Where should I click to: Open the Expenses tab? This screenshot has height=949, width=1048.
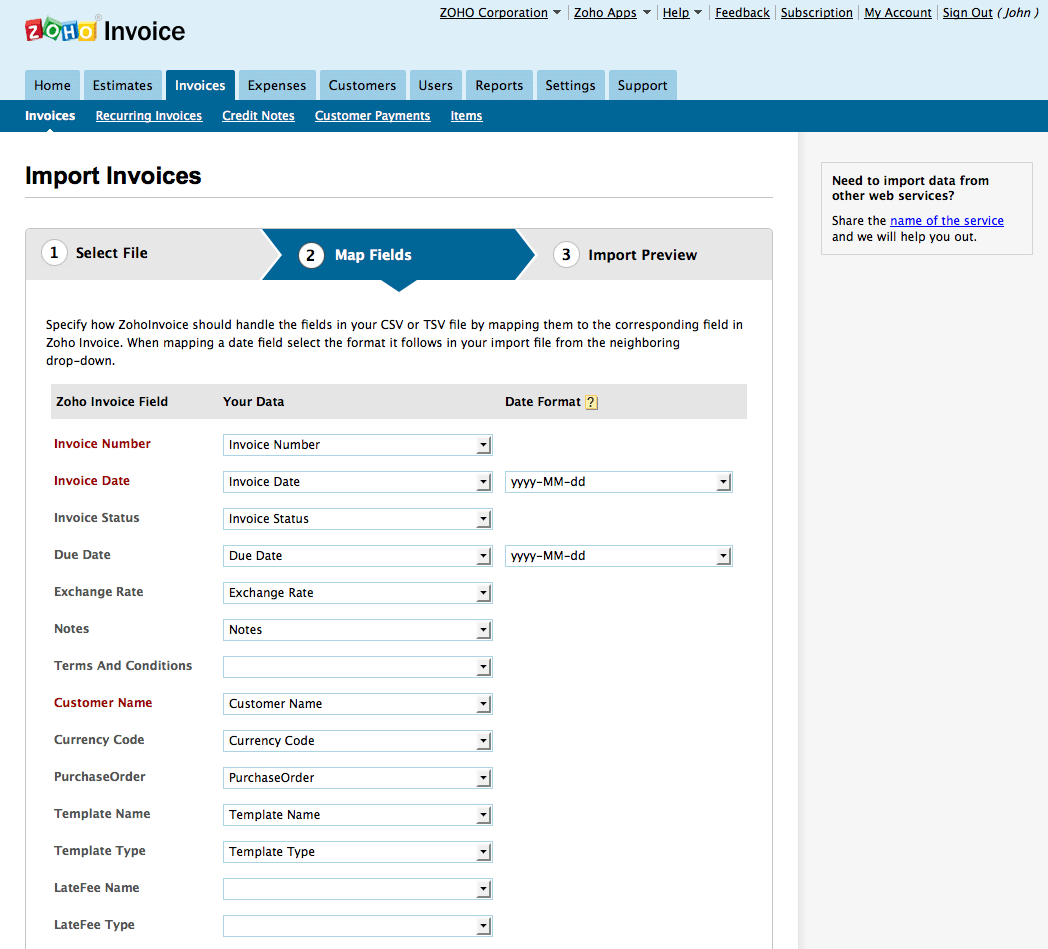click(276, 85)
